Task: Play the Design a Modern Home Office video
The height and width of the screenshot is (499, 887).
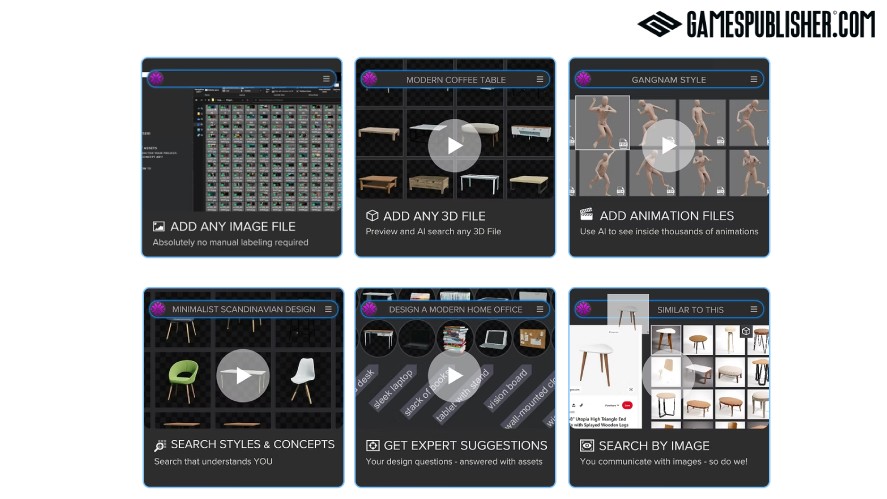Action: pyautogui.click(x=454, y=376)
